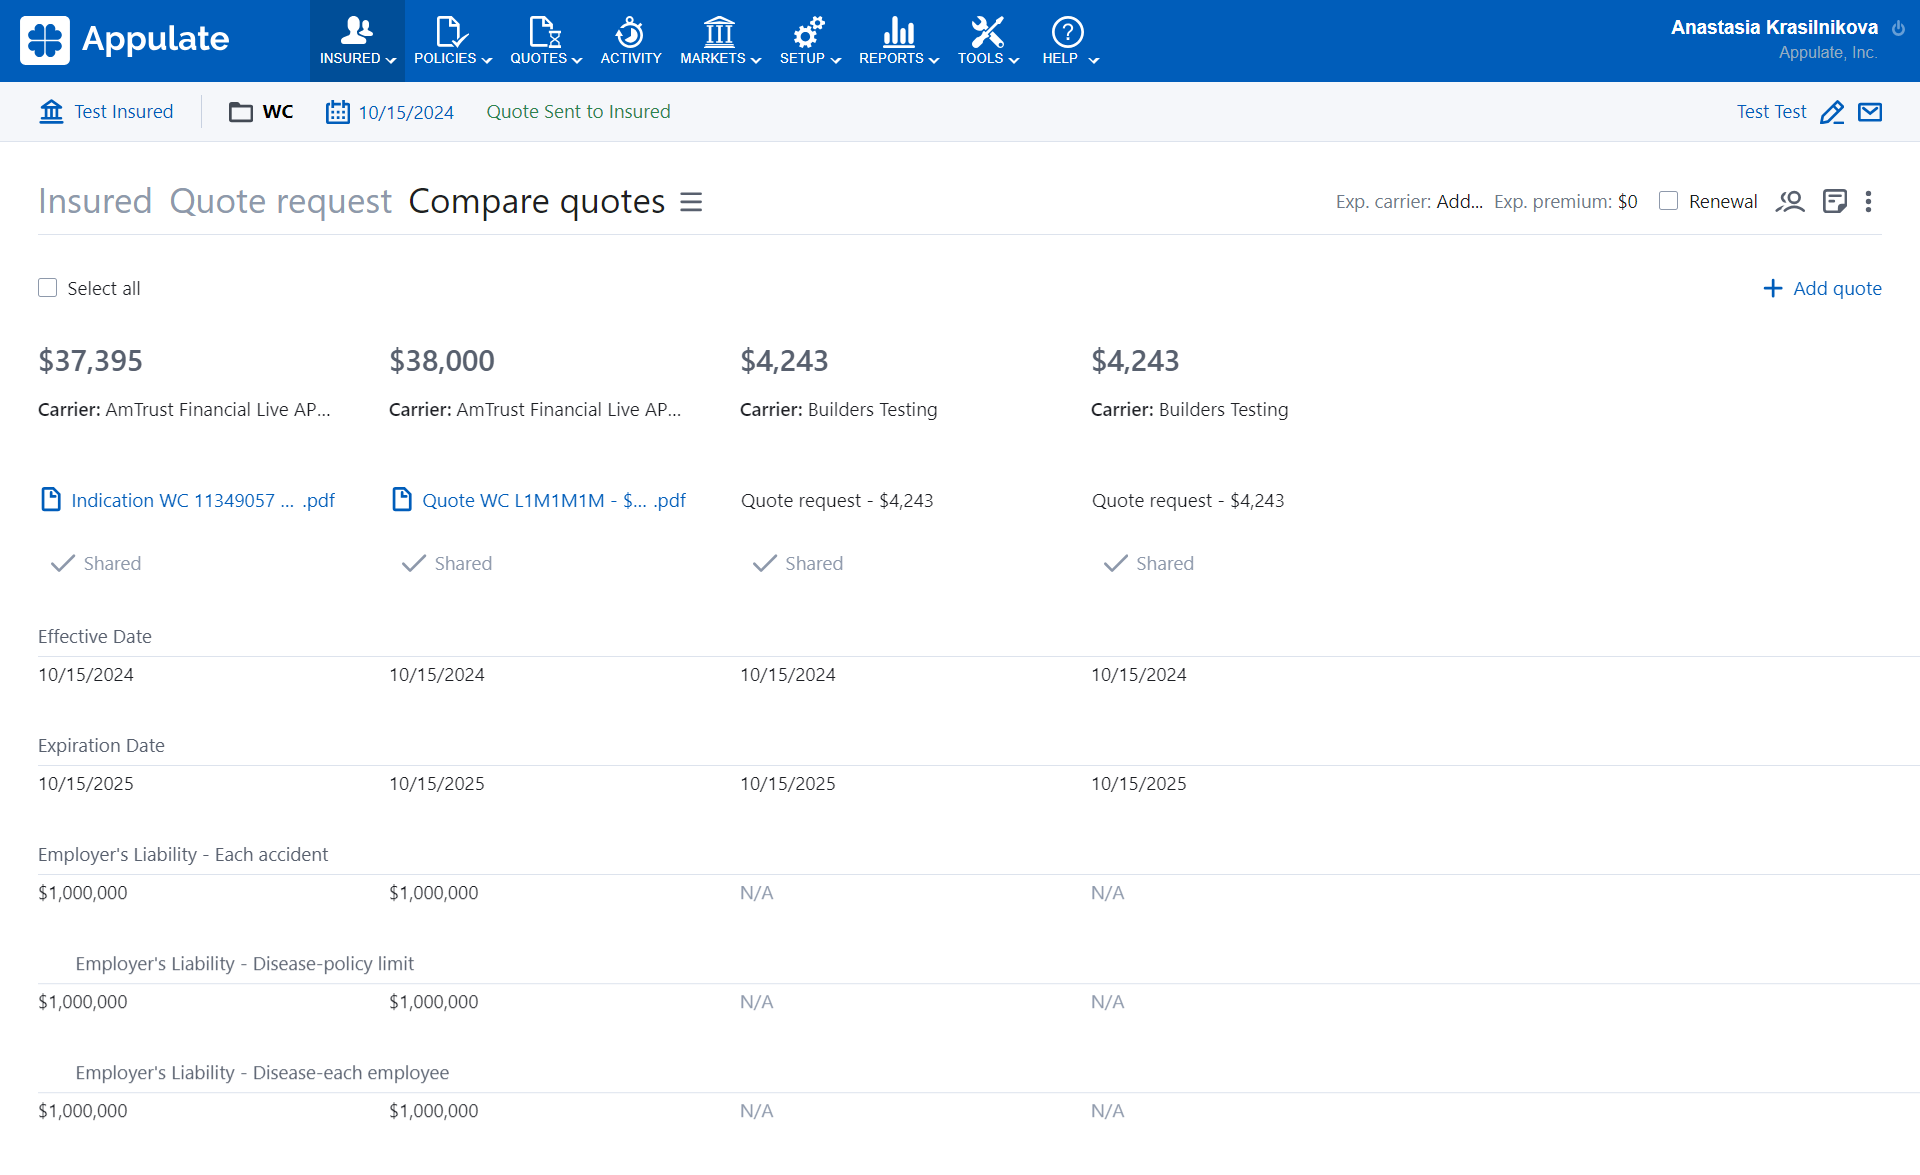The image size is (1920, 1175).
Task: Click the pencil edit icon beside Test Test
Action: (1832, 112)
